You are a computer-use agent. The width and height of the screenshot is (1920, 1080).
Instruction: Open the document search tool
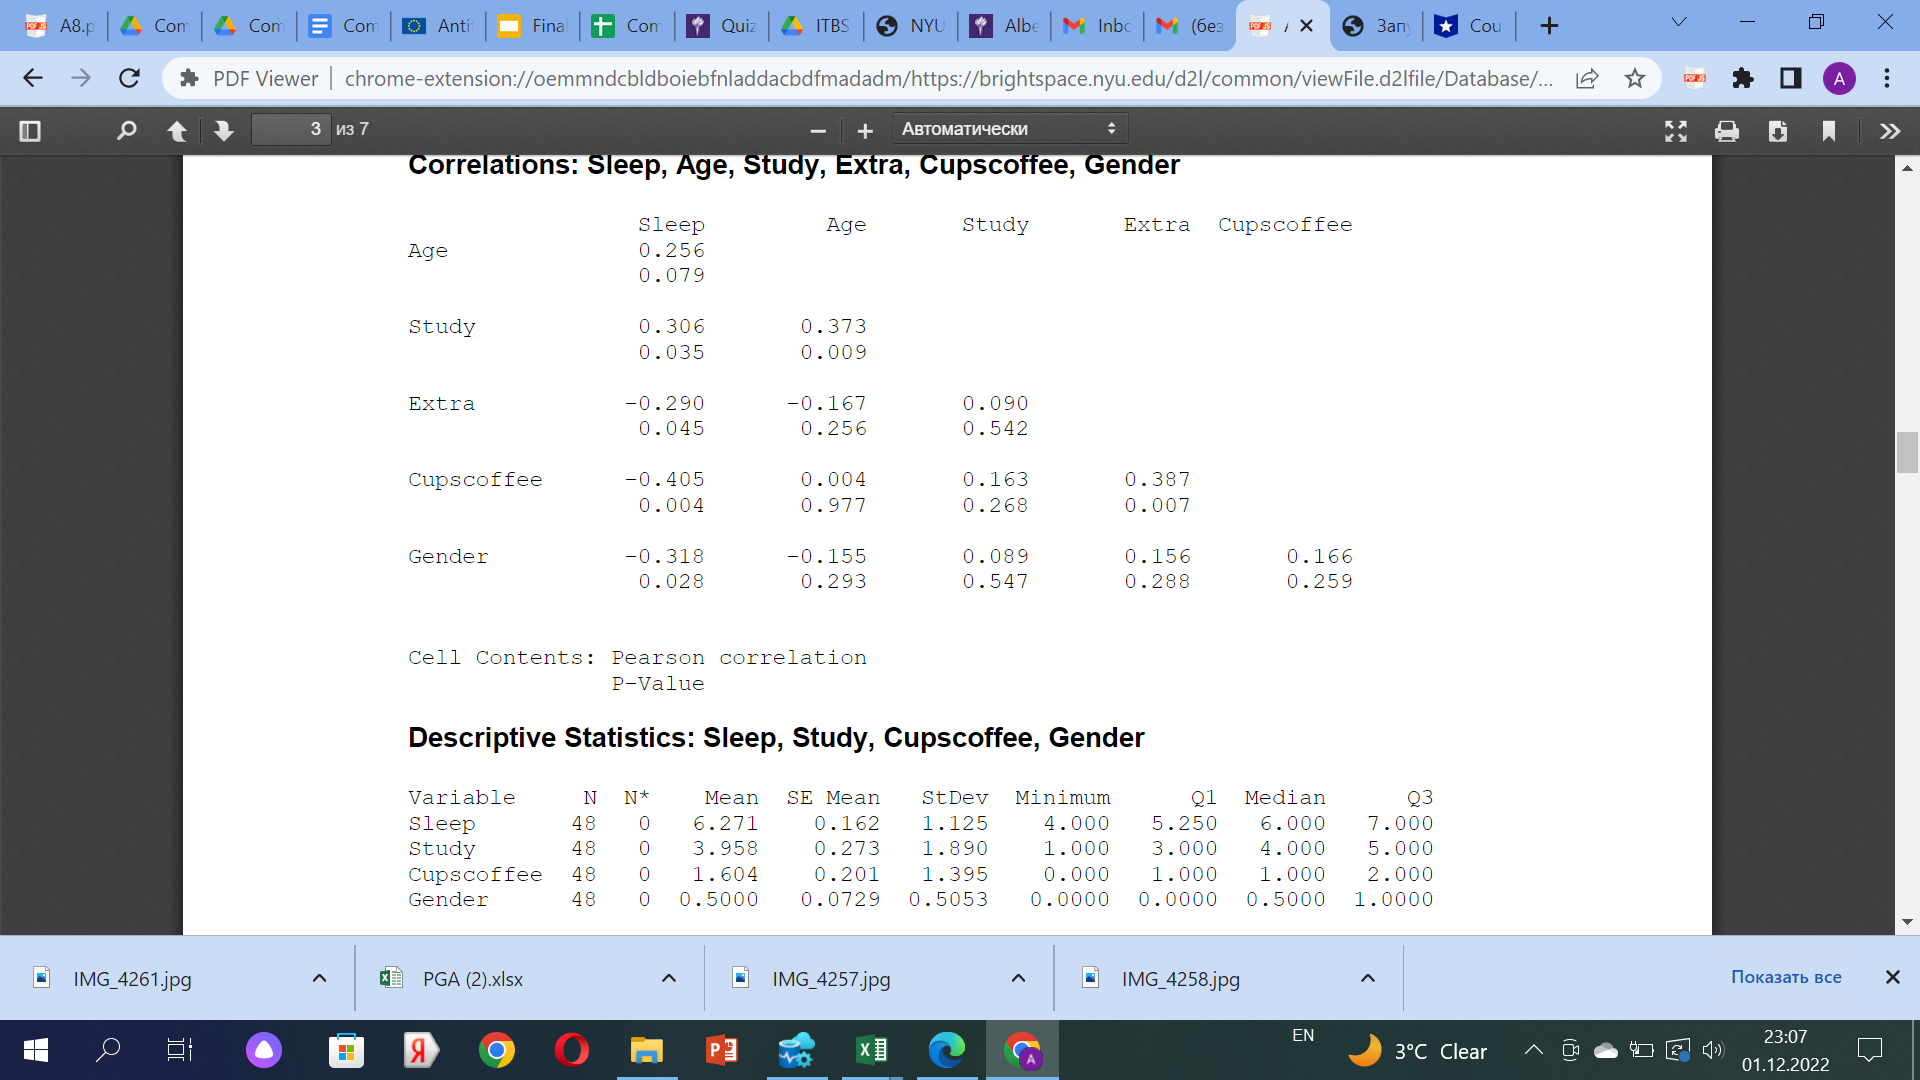click(125, 130)
